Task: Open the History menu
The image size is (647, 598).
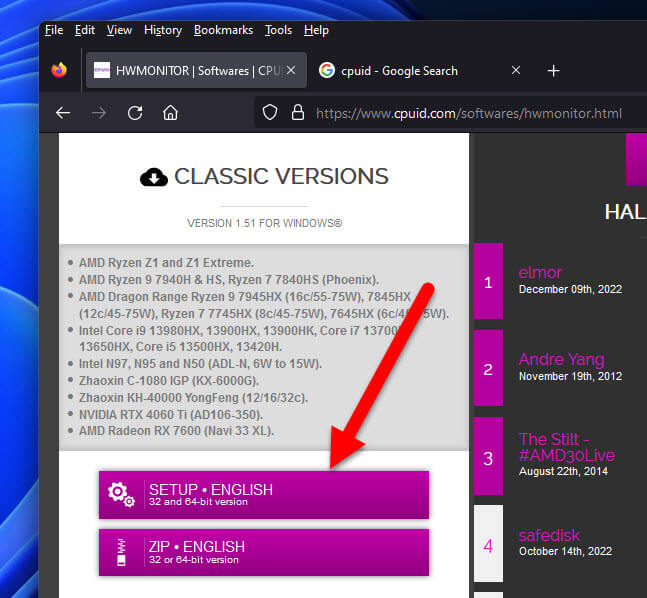Action: (x=163, y=30)
